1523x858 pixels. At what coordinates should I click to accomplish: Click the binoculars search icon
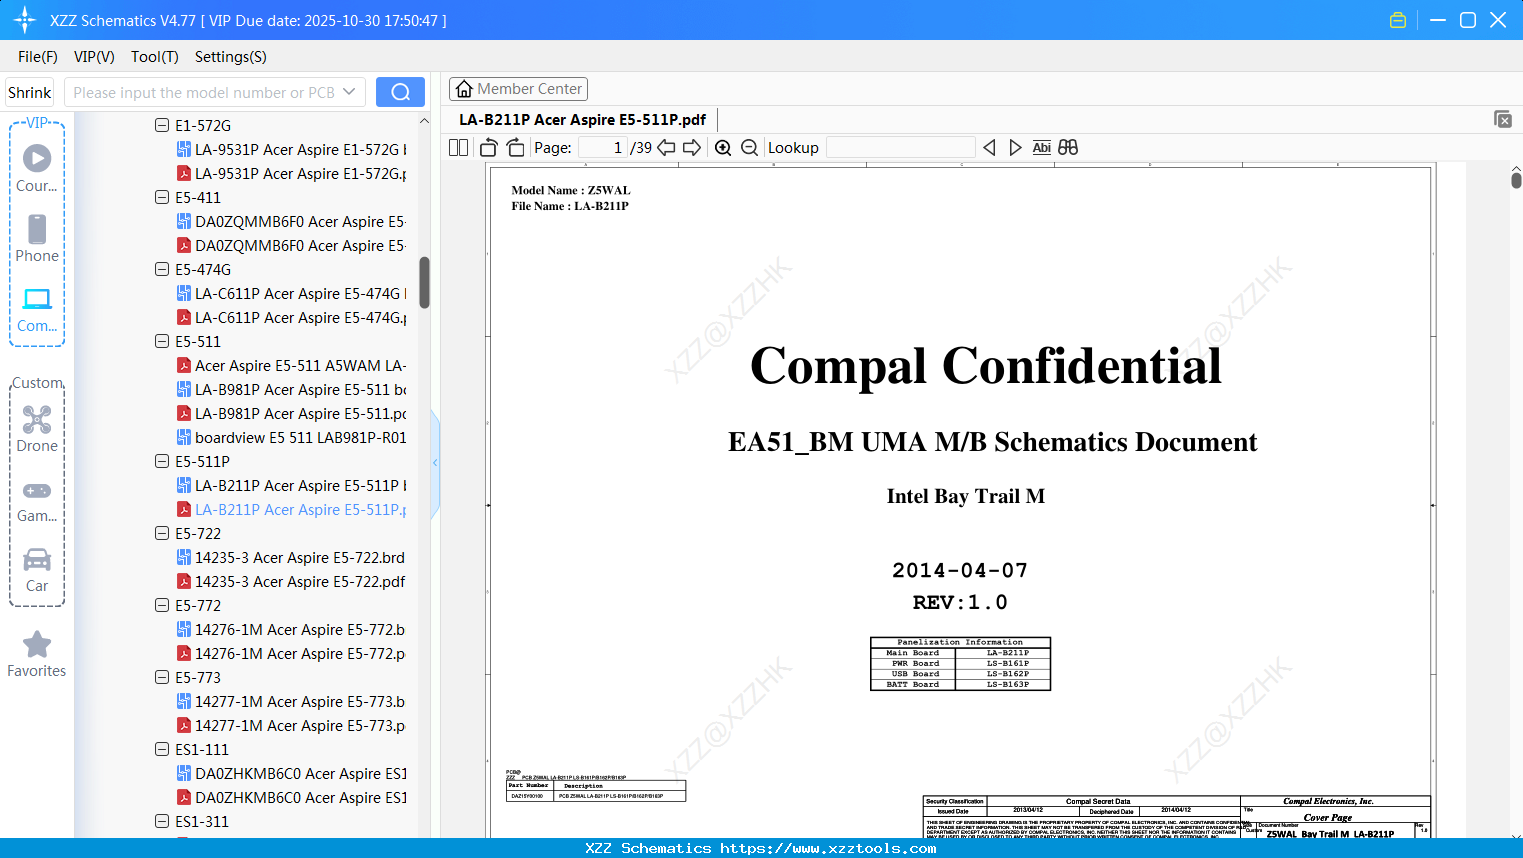[x=1068, y=148]
